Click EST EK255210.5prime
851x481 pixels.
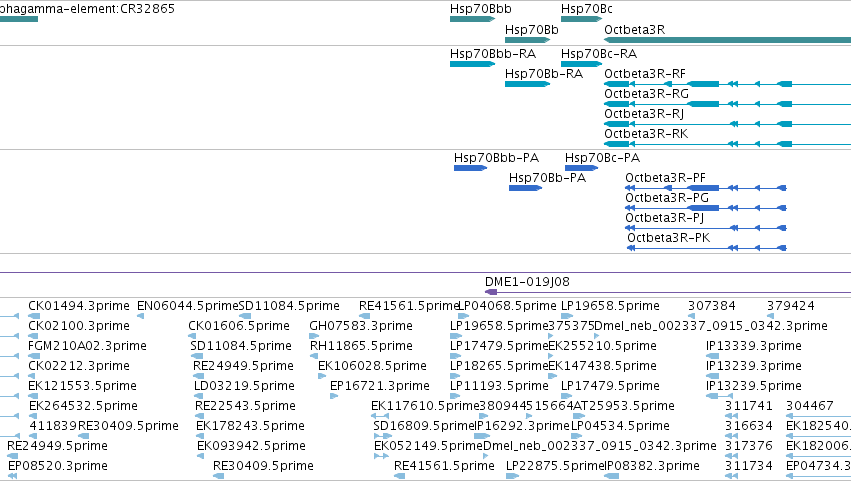point(602,346)
